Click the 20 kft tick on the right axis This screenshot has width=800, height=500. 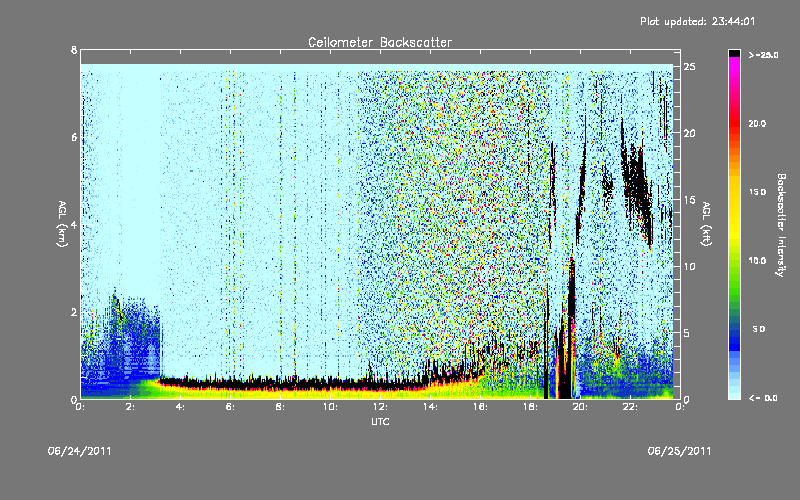click(x=689, y=133)
